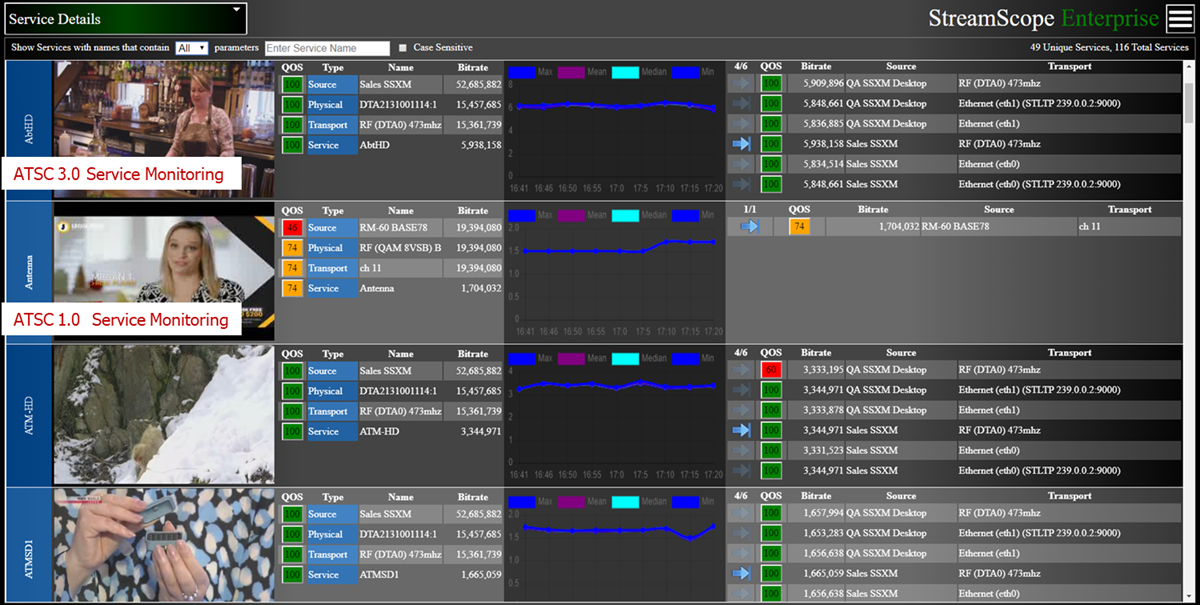The image size is (1200, 605).
Task: Click the green QOS 100 indicator for Service ATM-HD
Action: (x=292, y=431)
